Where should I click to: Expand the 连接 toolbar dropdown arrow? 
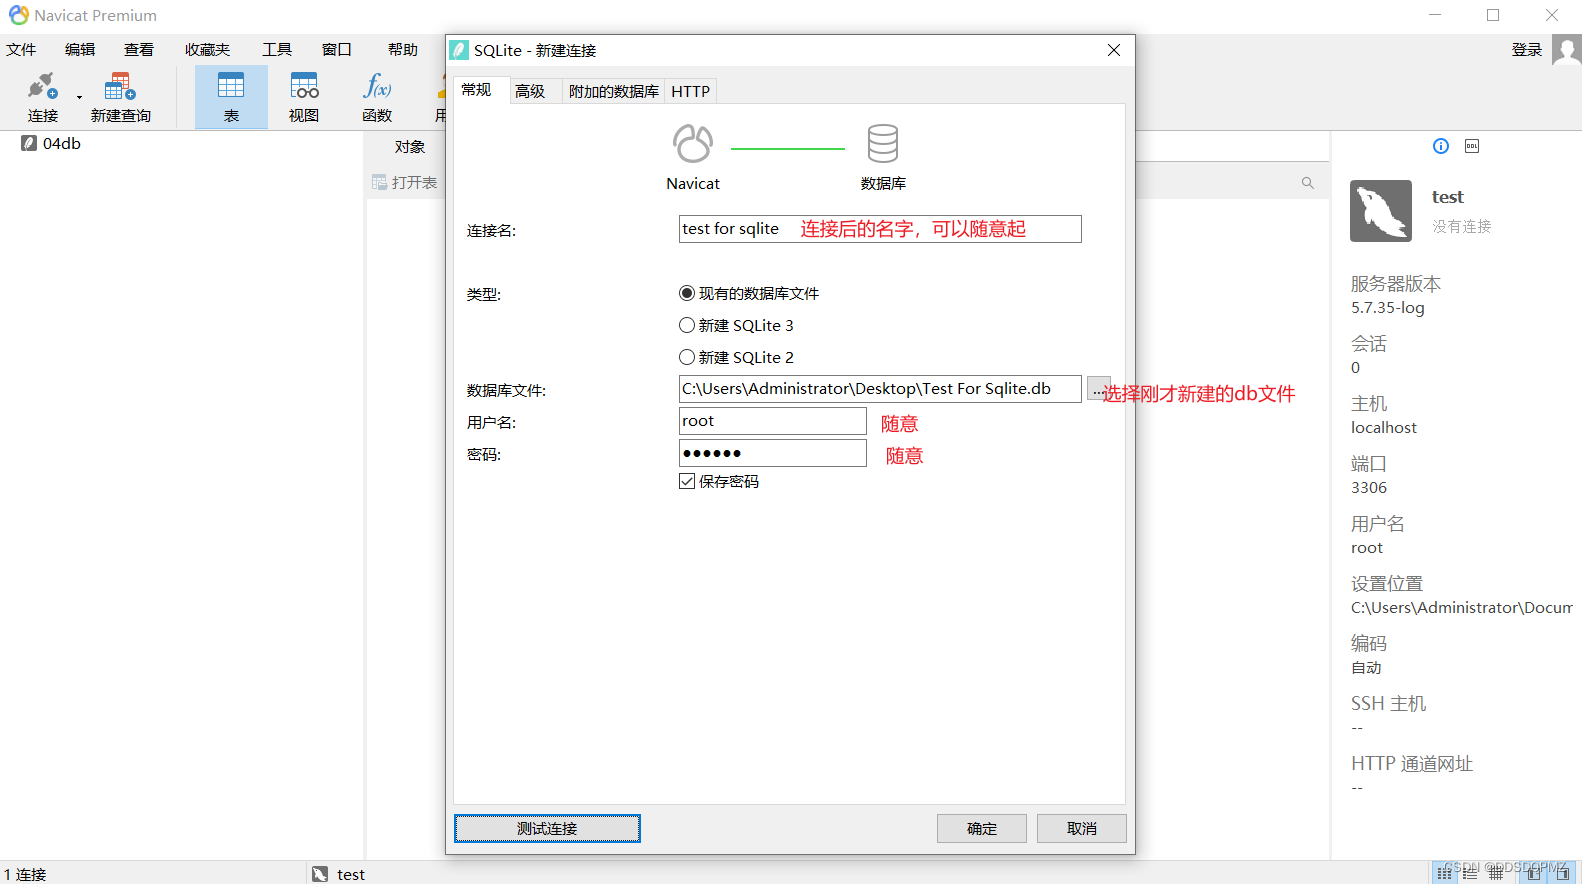[x=79, y=98]
